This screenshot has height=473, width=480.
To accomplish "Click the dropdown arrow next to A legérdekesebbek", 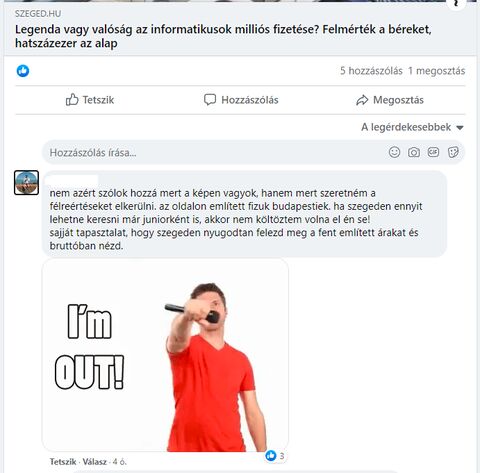I will (x=460, y=128).
